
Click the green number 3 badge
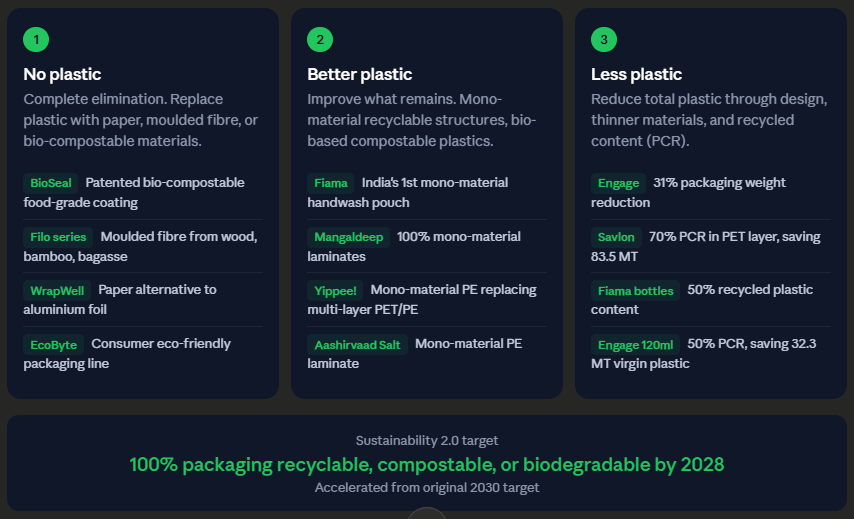604,39
